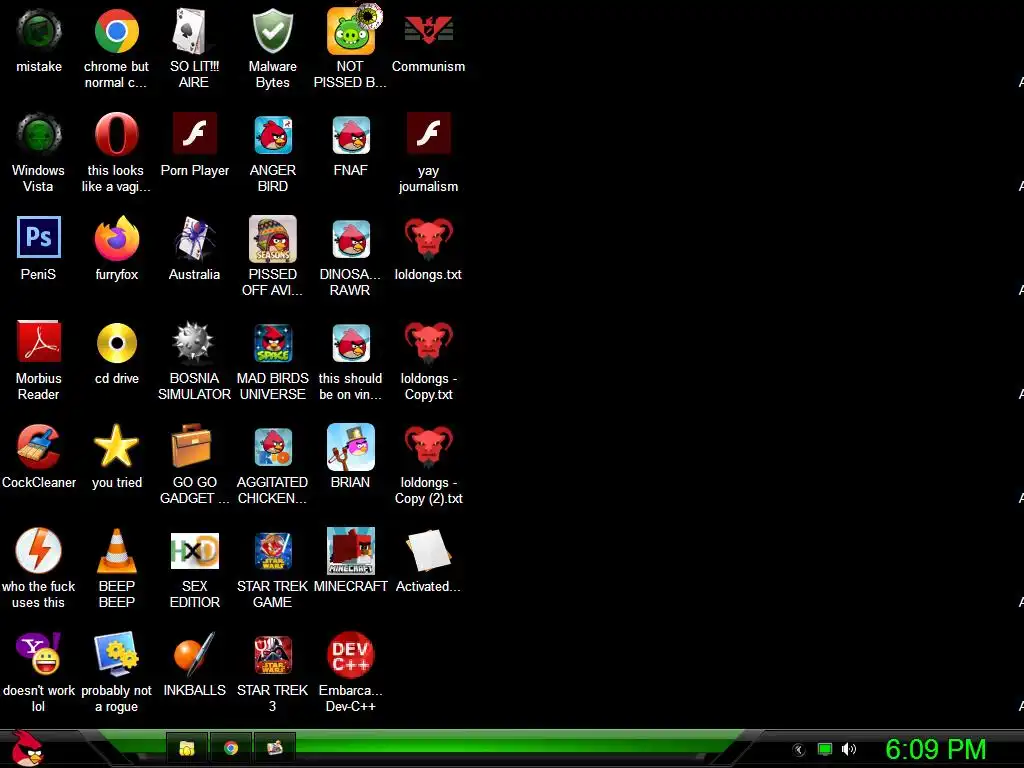Expand hidden system tray icons arrow
The width and height of the screenshot is (1024, 768).
point(798,750)
